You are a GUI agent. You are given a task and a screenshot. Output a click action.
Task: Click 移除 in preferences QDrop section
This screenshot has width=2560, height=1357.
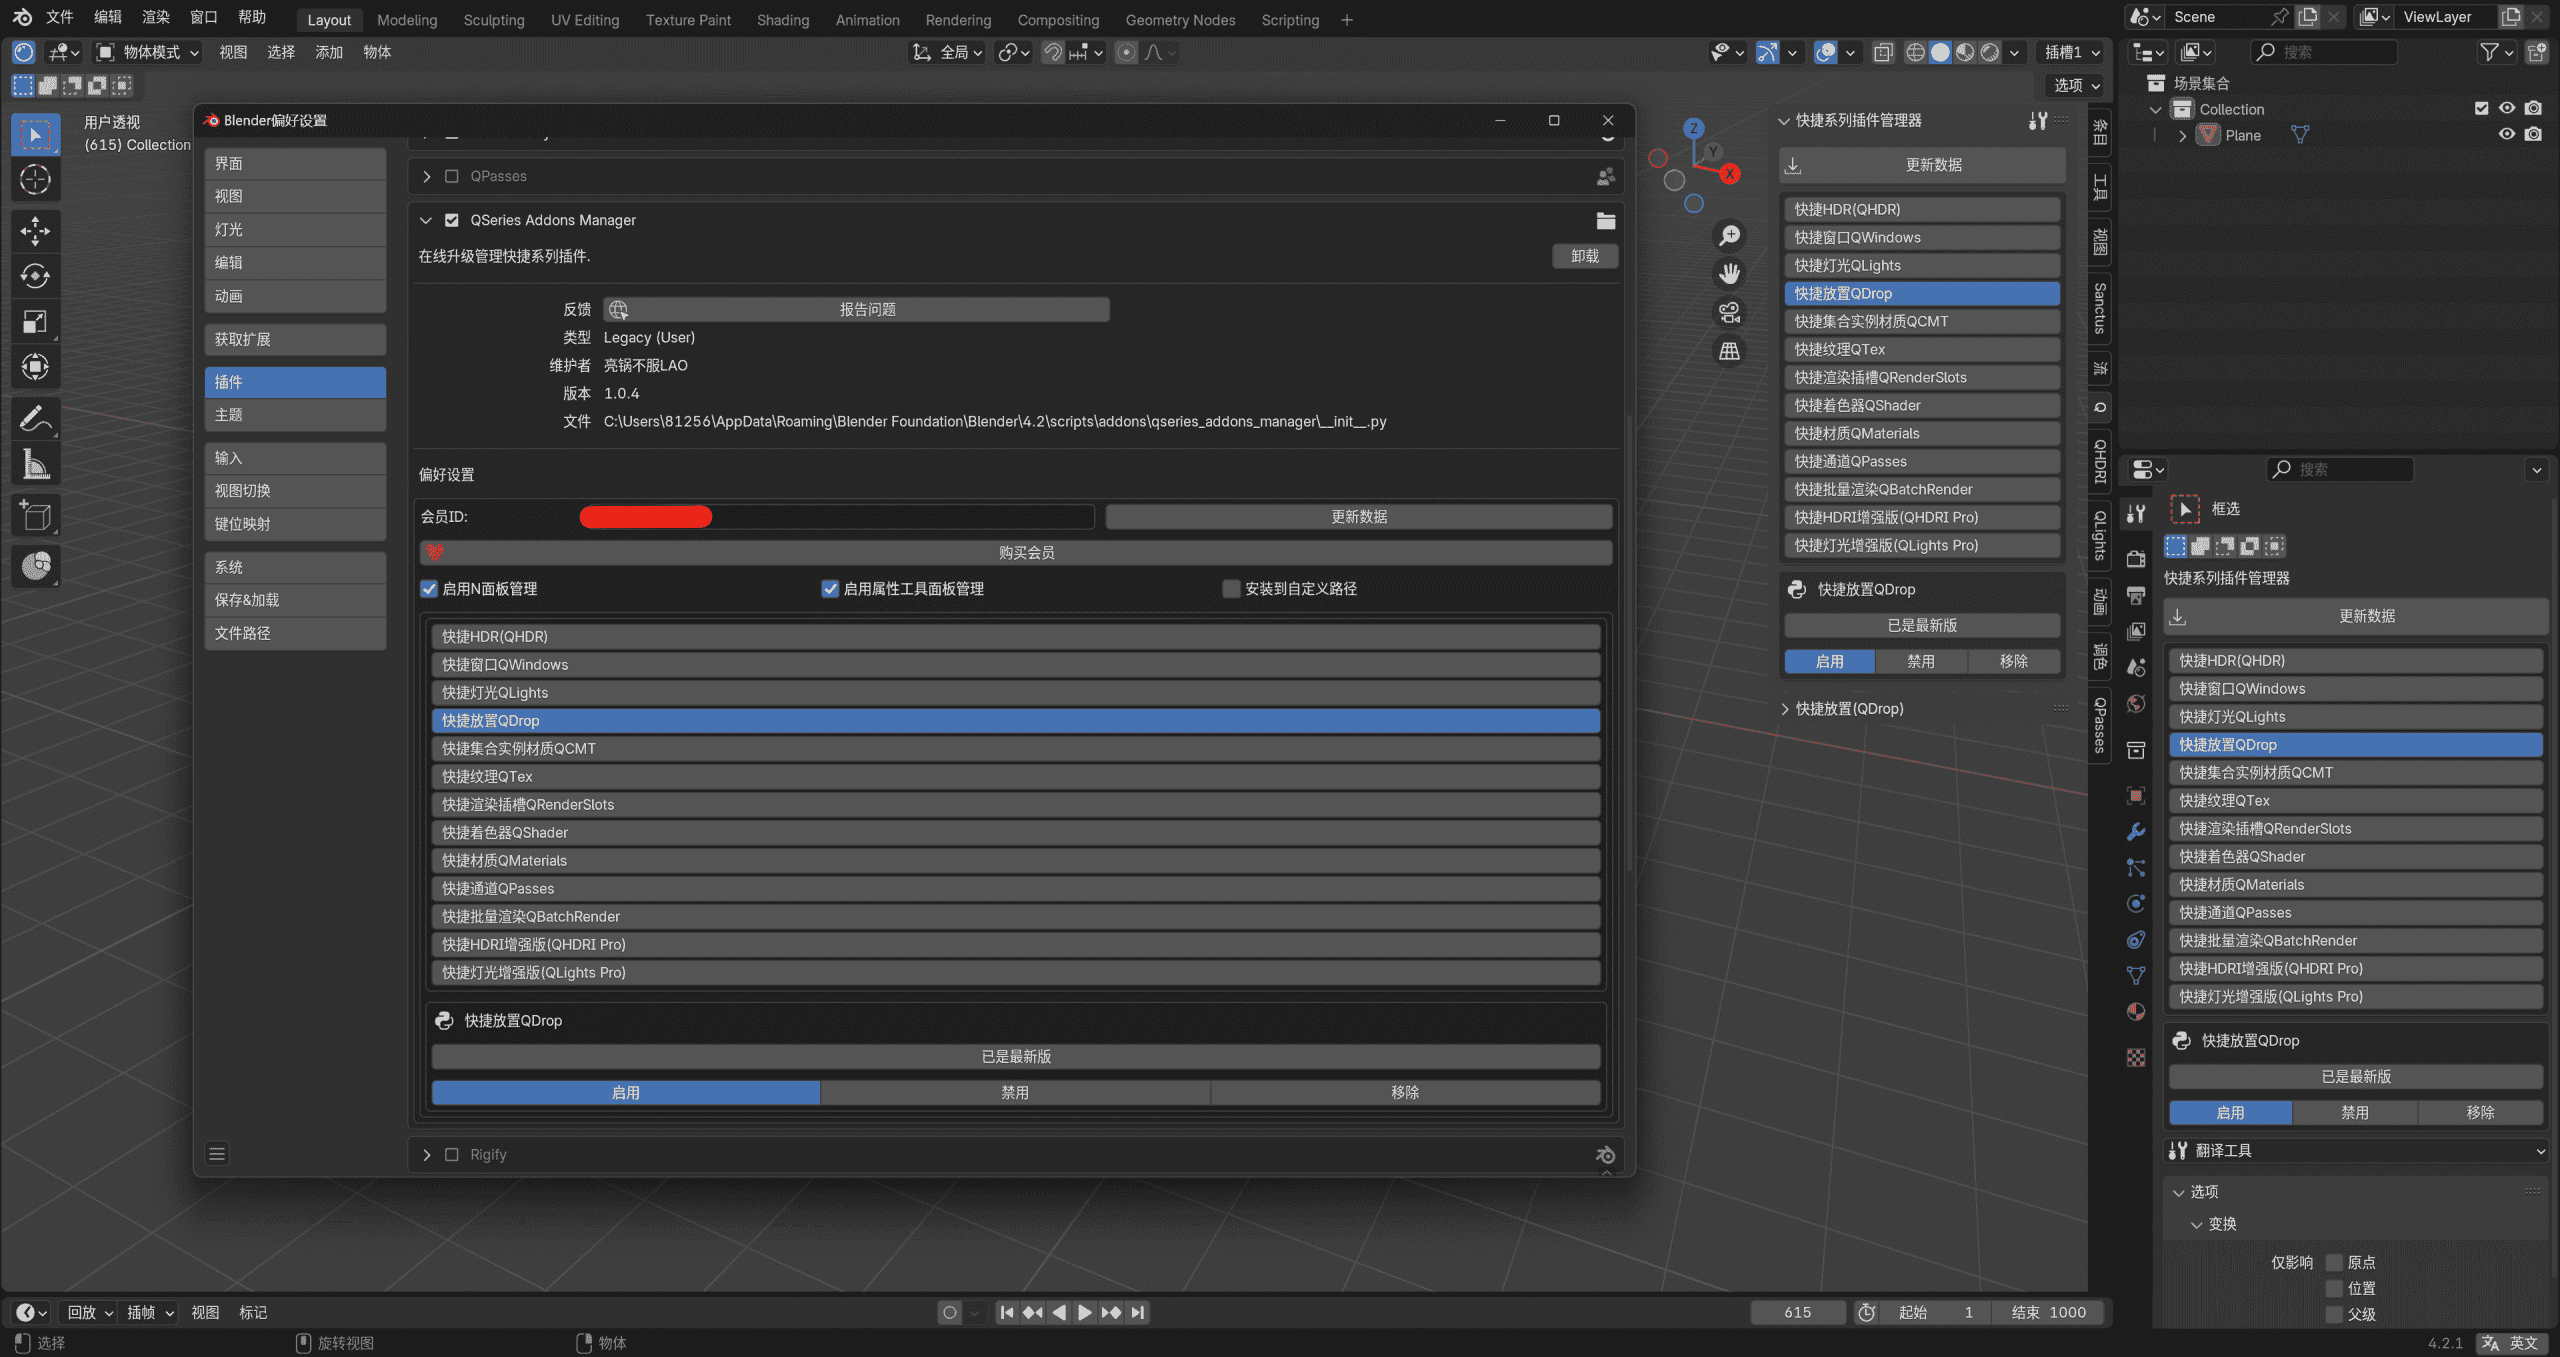tap(1405, 1092)
